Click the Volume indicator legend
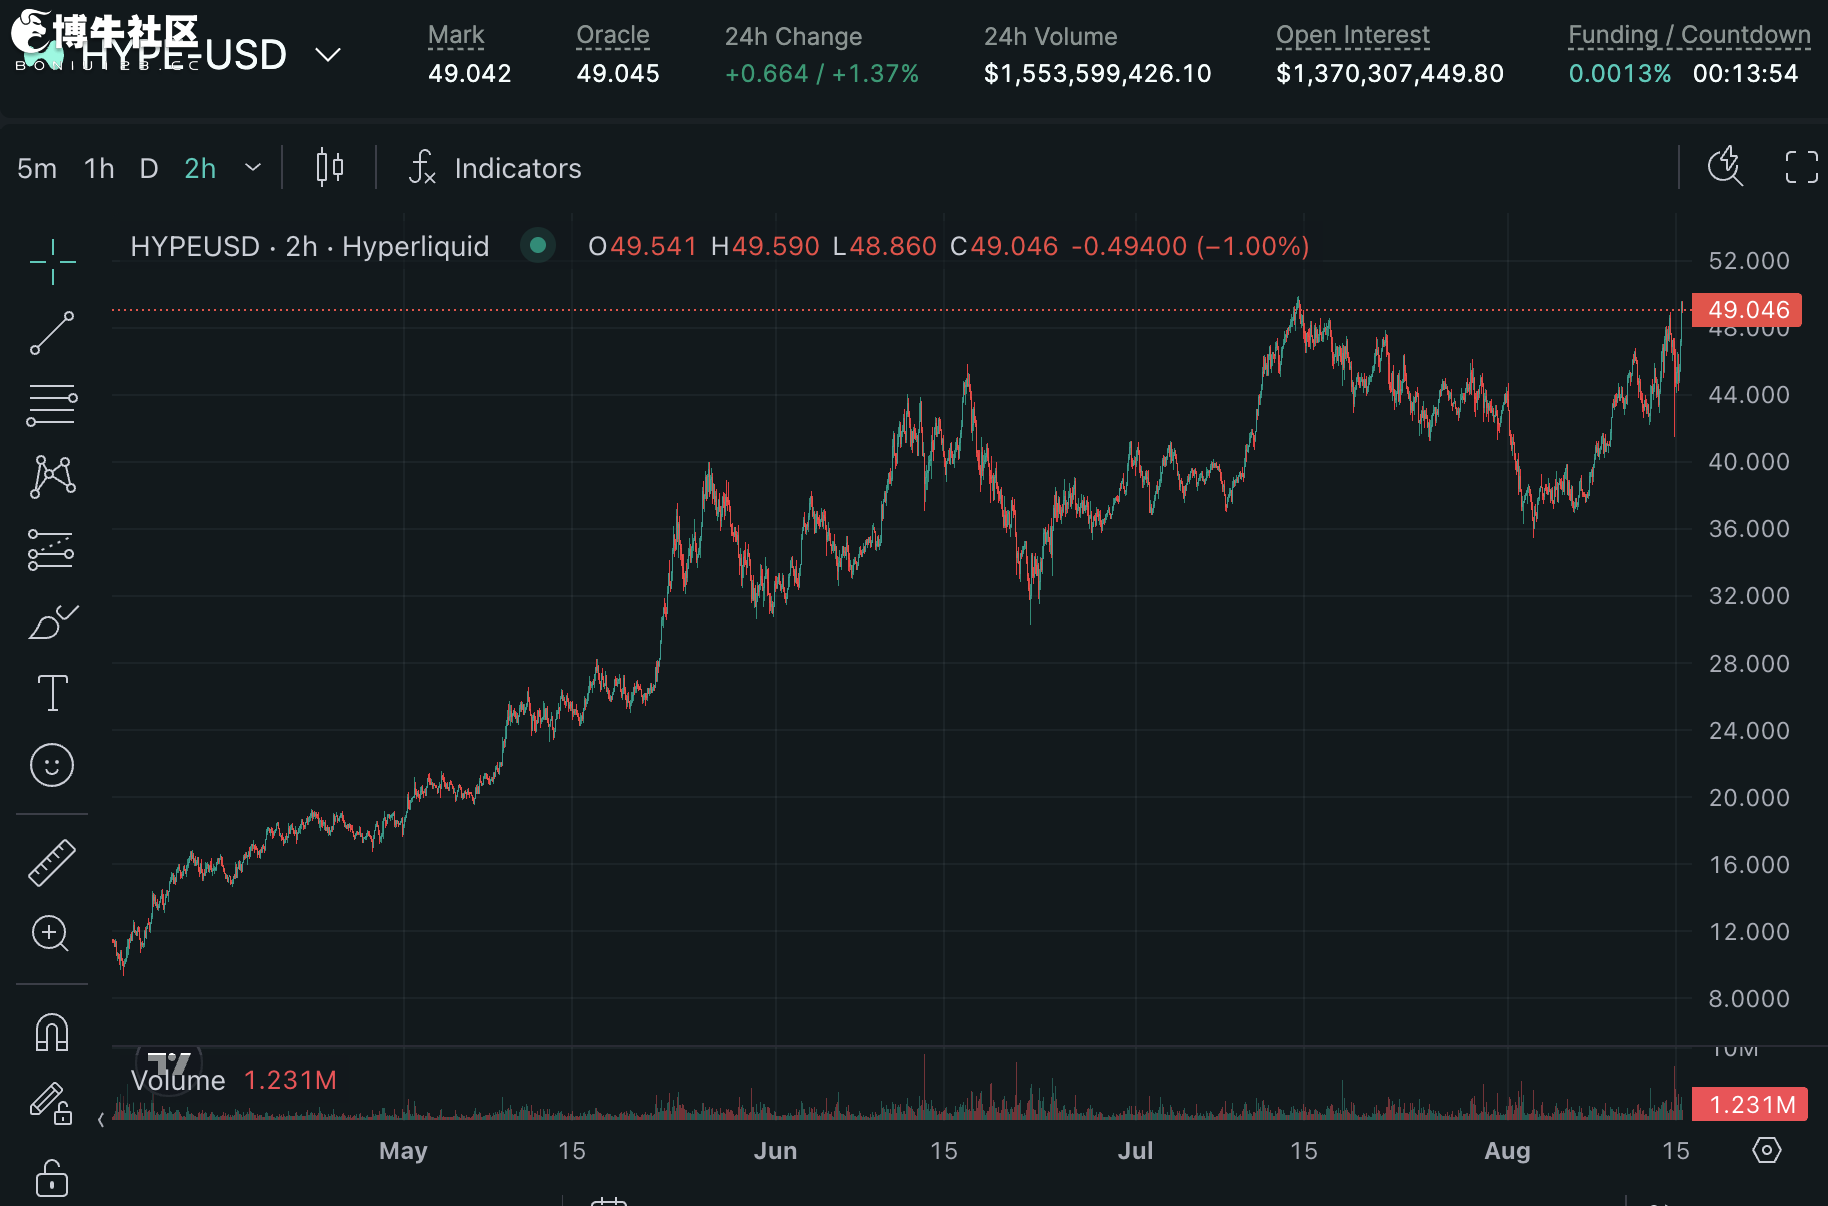This screenshot has height=1206, width=1828. [233, 1080]
